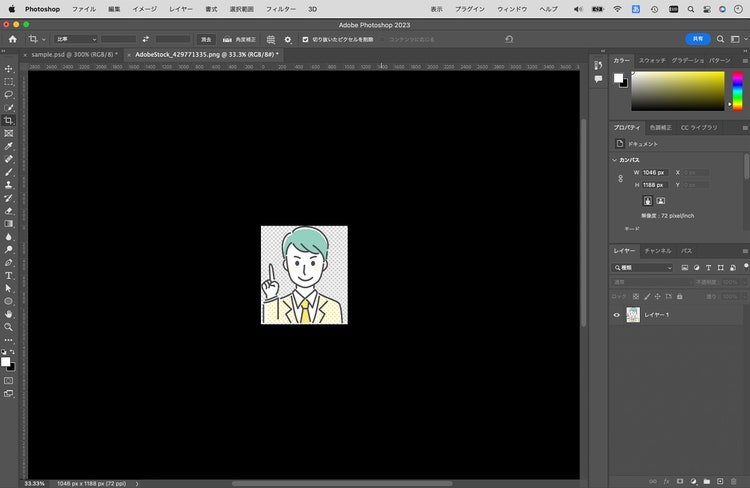
Task: Open the crop overlay grid options
Action: tap(271, 40)
